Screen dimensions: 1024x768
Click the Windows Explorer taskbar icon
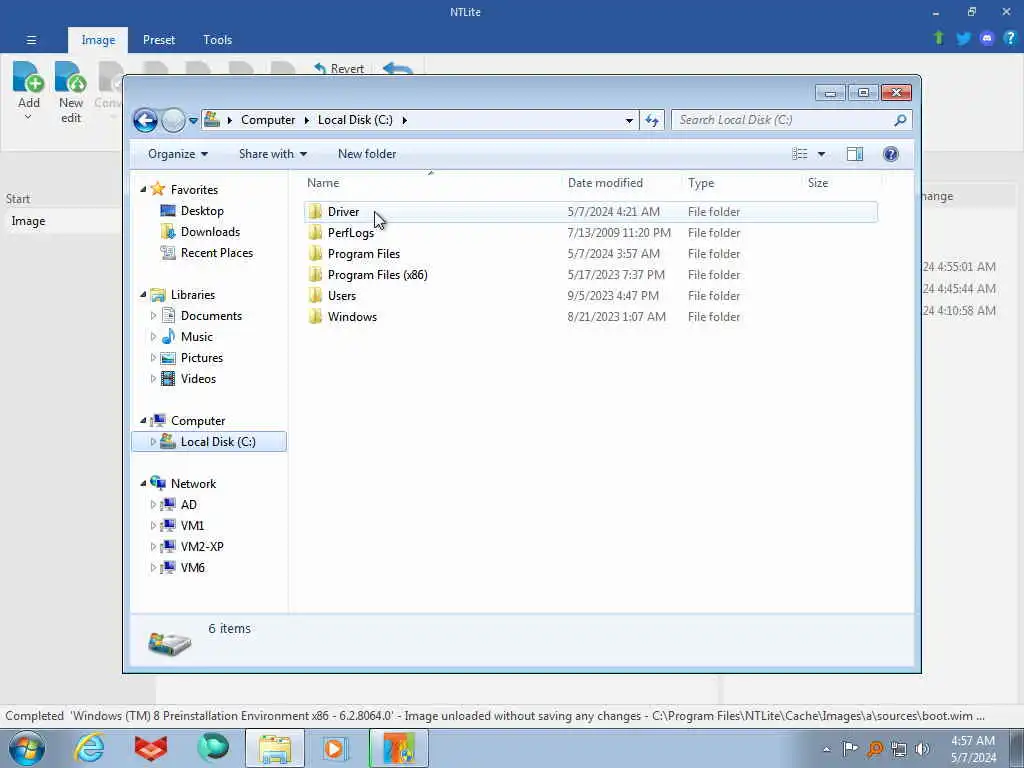(275, 748)
